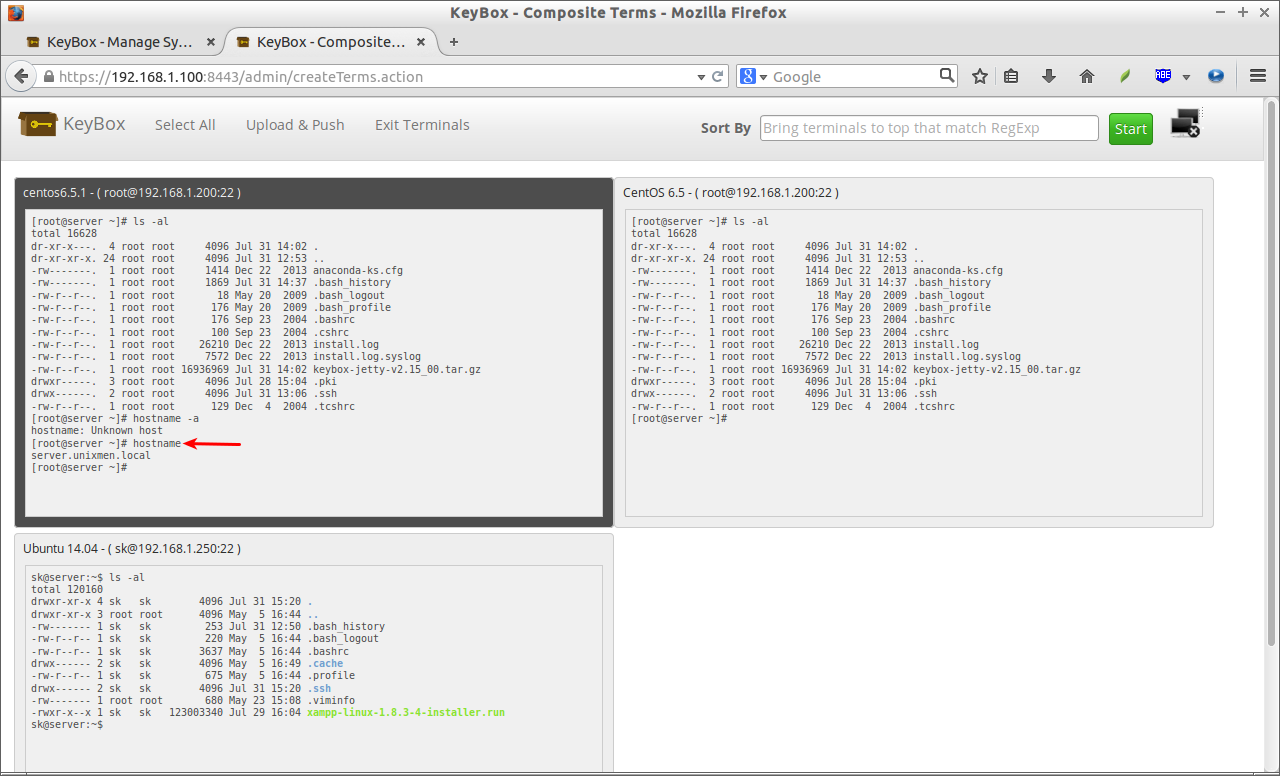Reload the page with the refresh icon
The width and height of the screenshot is (1280, 776).
click(x=717, y=77)
